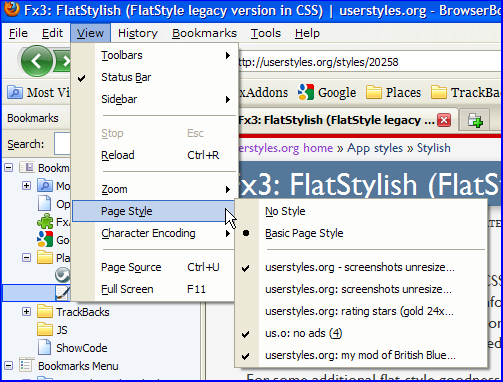This screenshot has height=382, width=503.
Task: Click the App styles breadcrumb link
Action: click(375, 148)
